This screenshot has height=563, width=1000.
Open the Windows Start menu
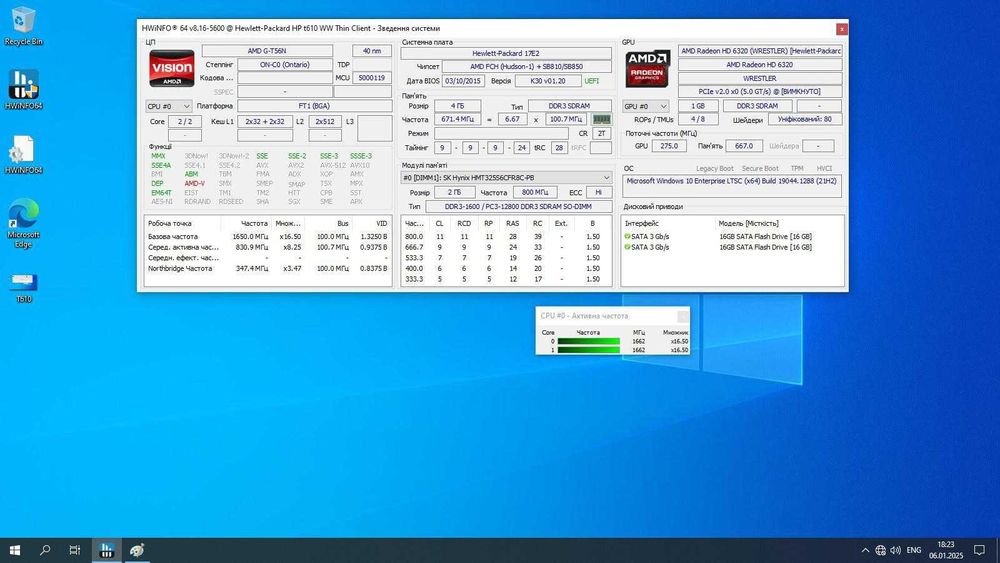[15, 550]
